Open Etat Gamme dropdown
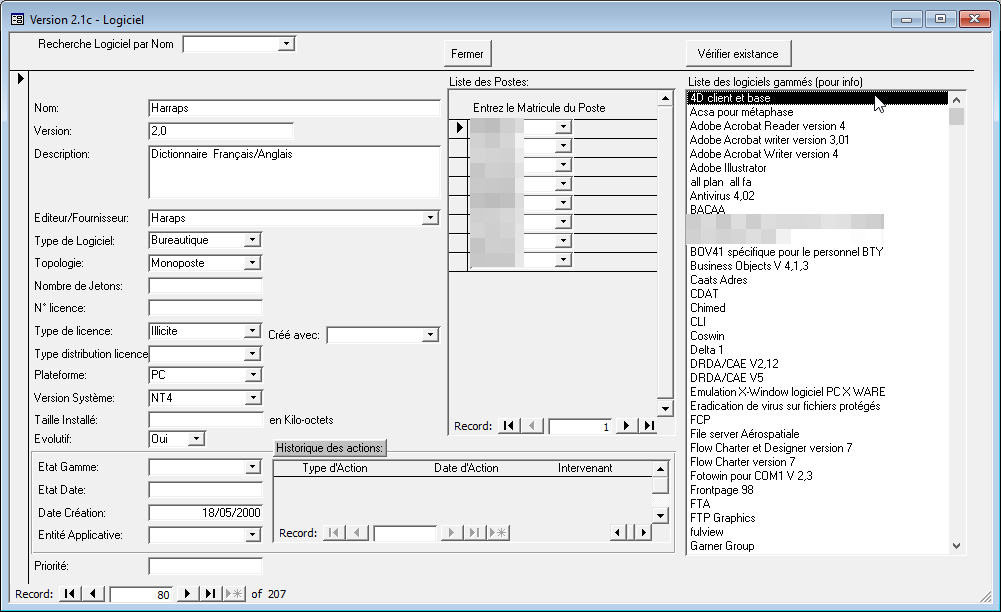 click(x=252, y=467)
